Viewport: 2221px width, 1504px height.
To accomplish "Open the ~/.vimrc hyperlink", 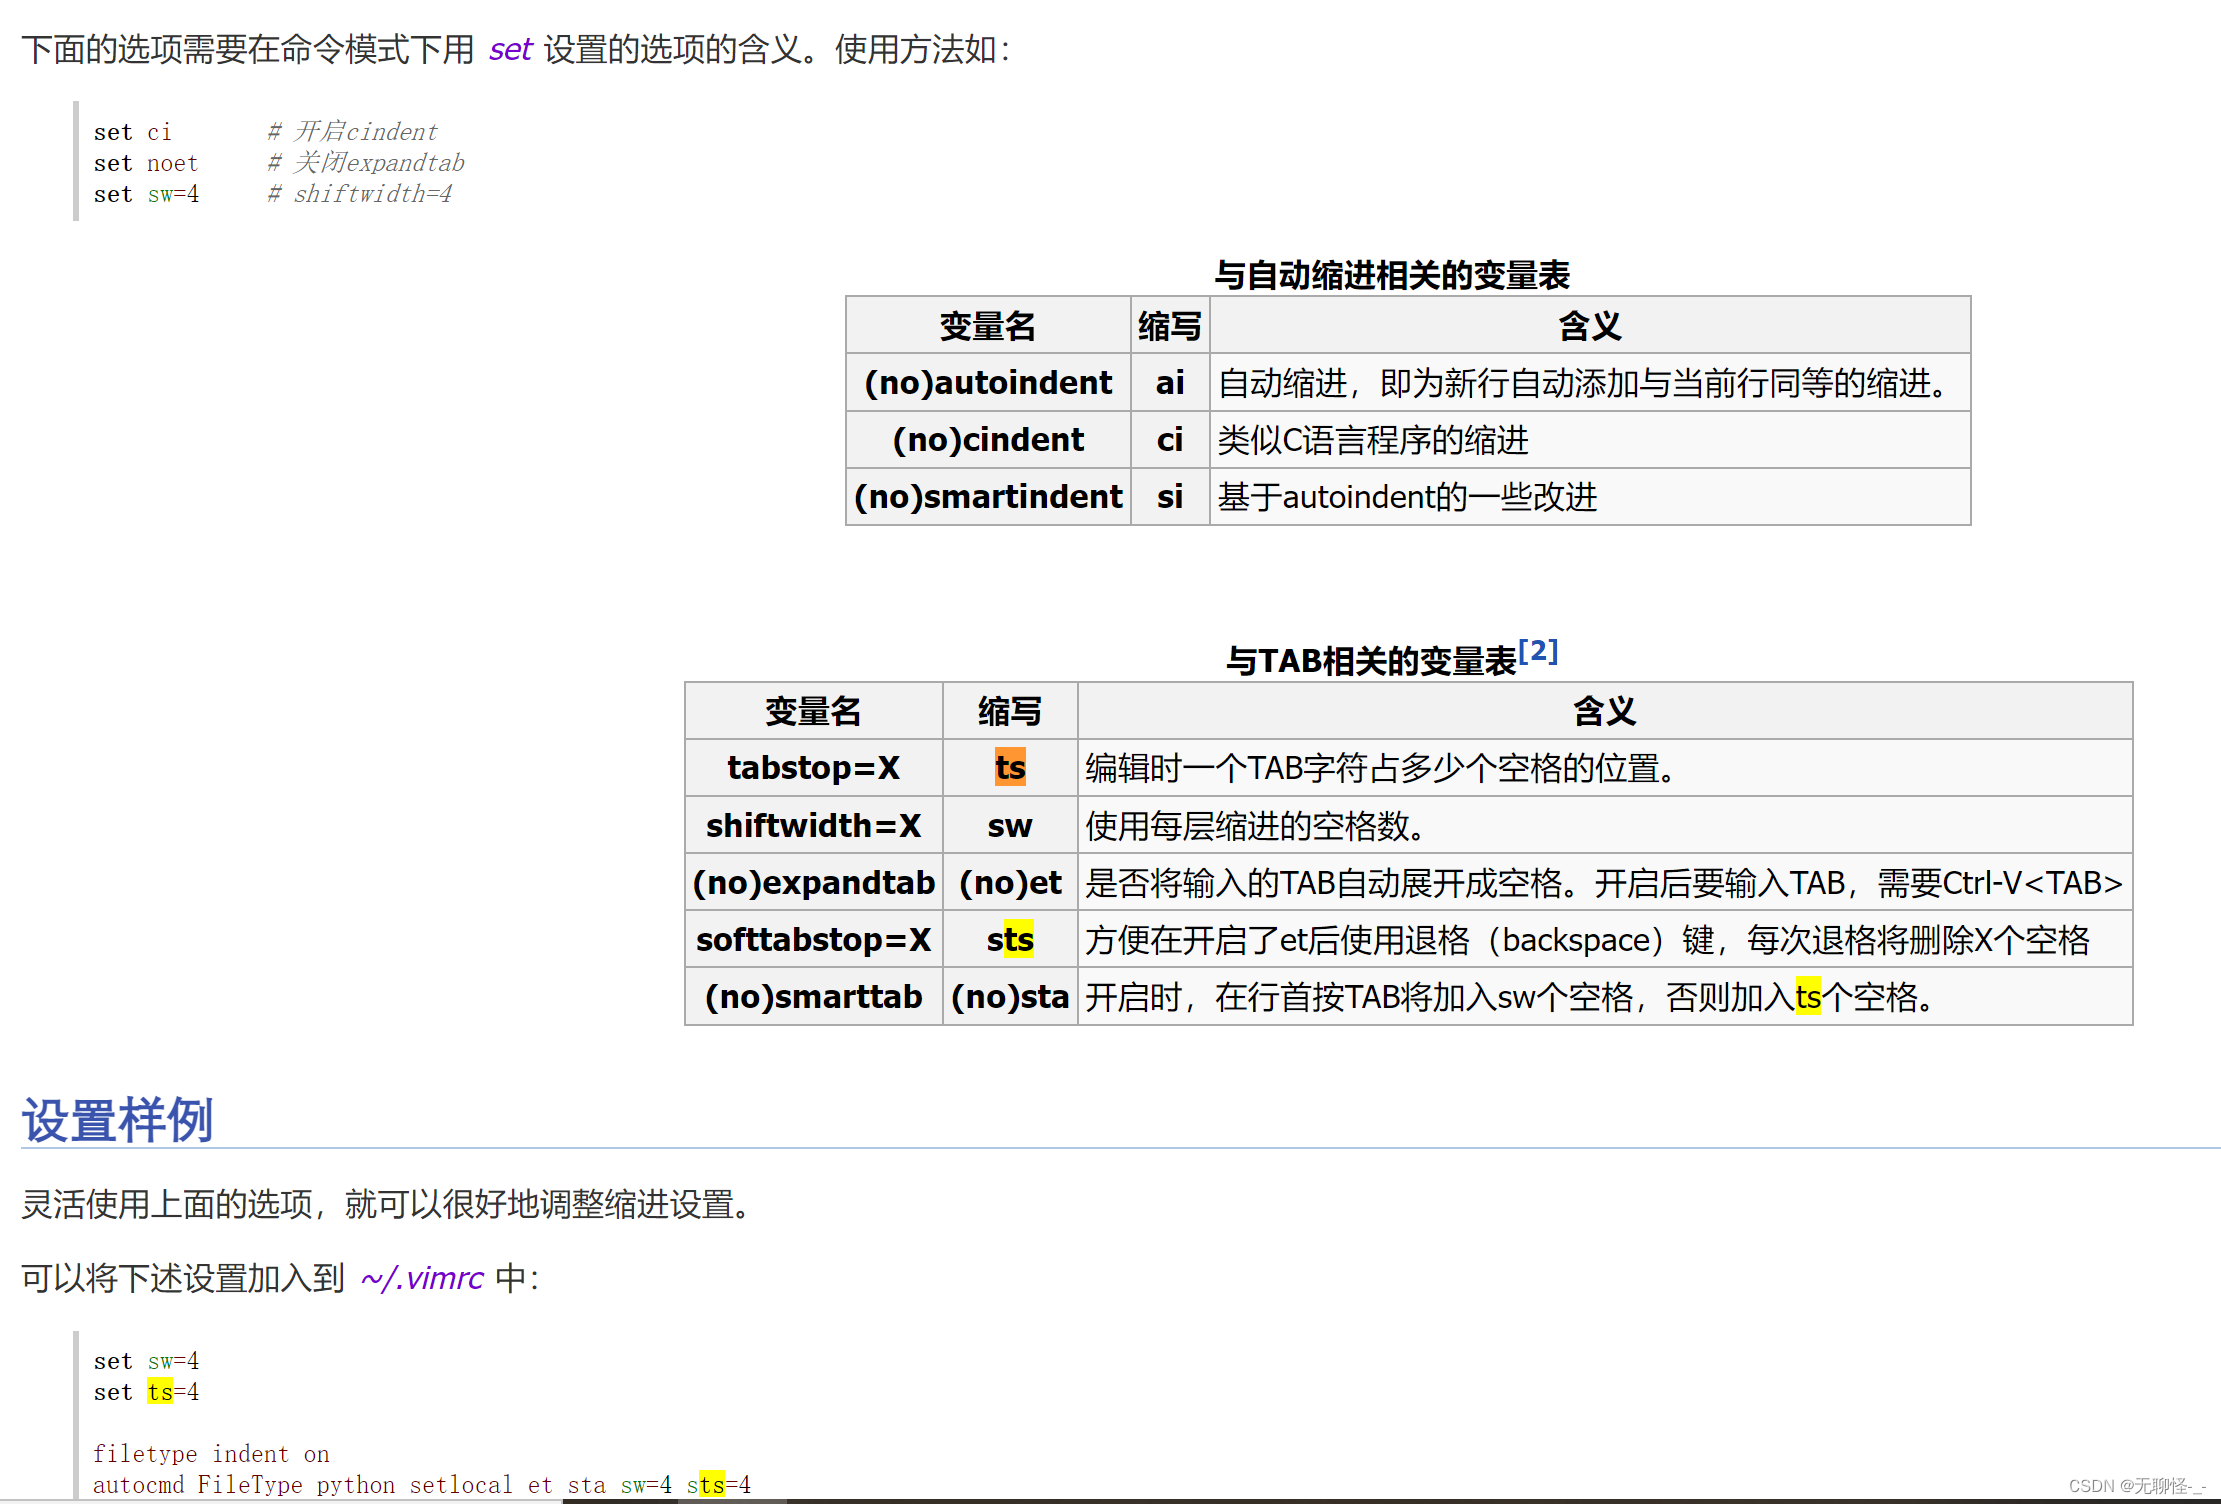I will 421,1279.
